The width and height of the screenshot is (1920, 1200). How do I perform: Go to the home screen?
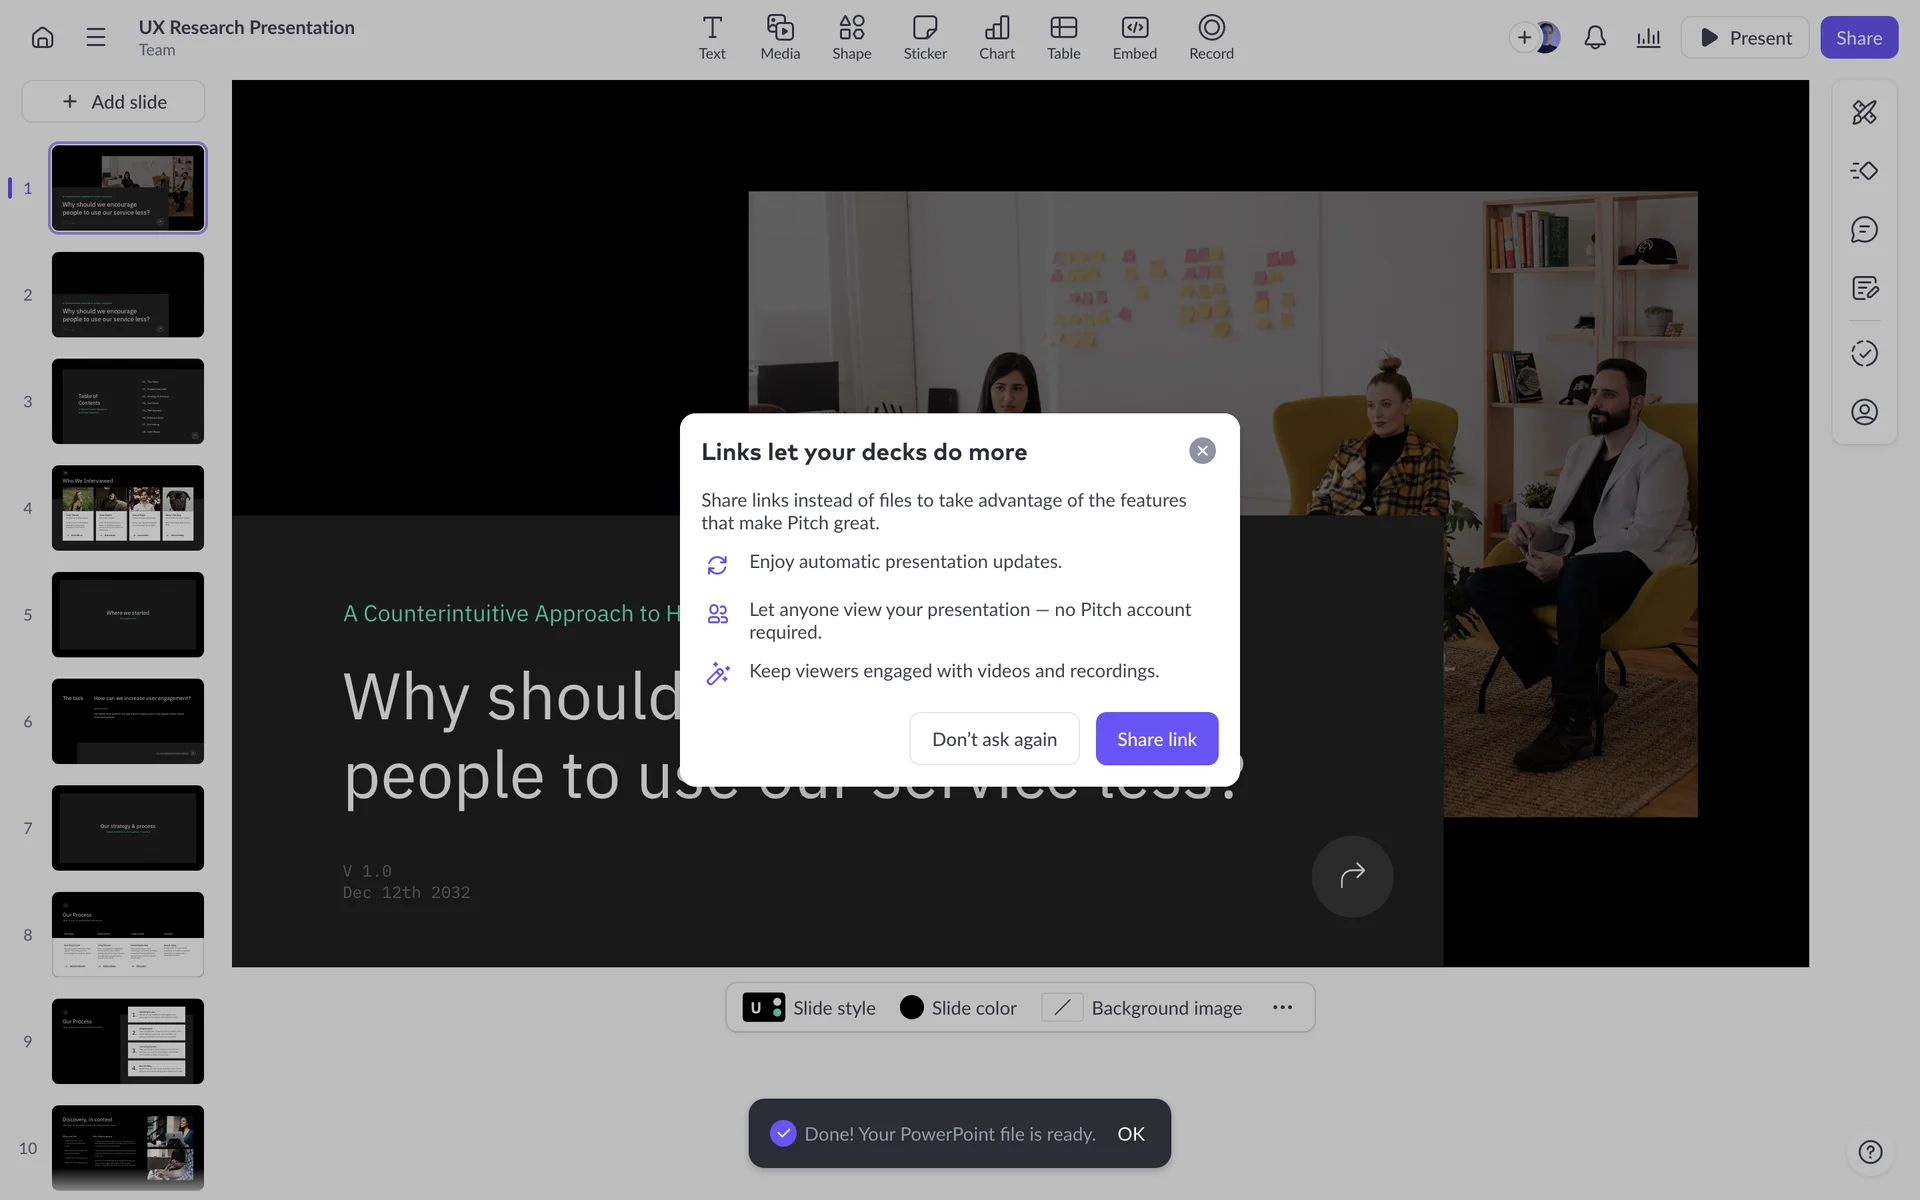tap(42, 38)
